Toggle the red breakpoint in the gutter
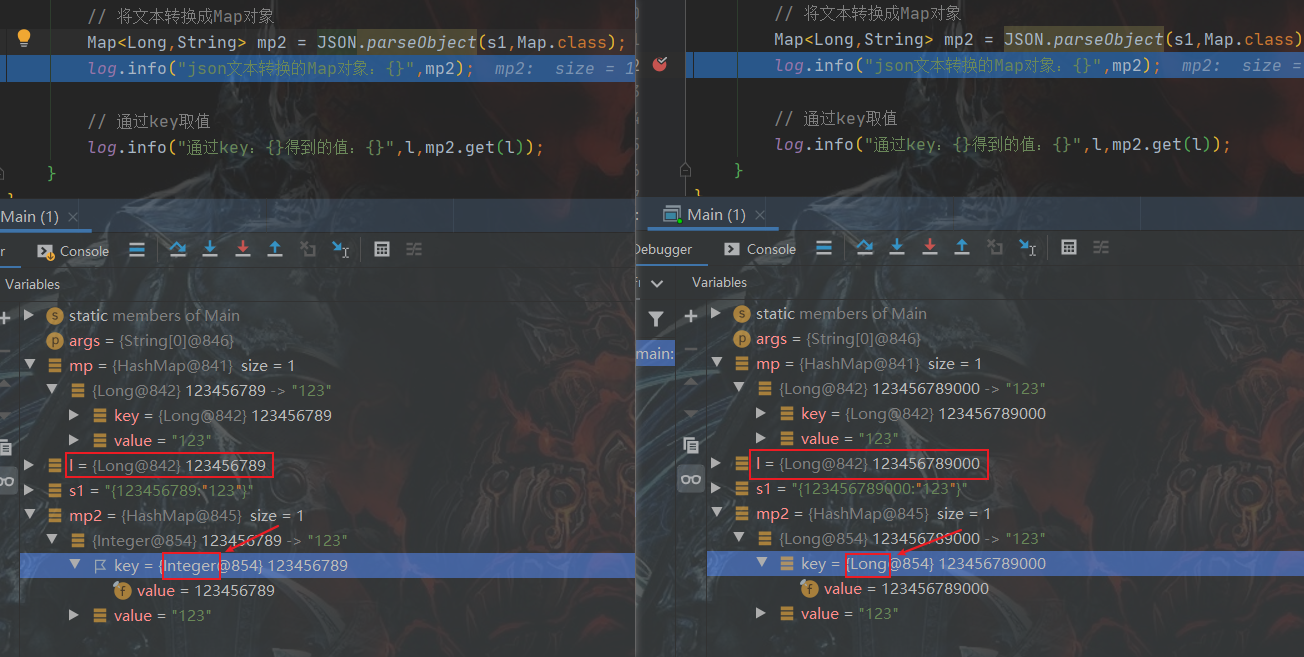1304x657 pixels. coord(659,64)
